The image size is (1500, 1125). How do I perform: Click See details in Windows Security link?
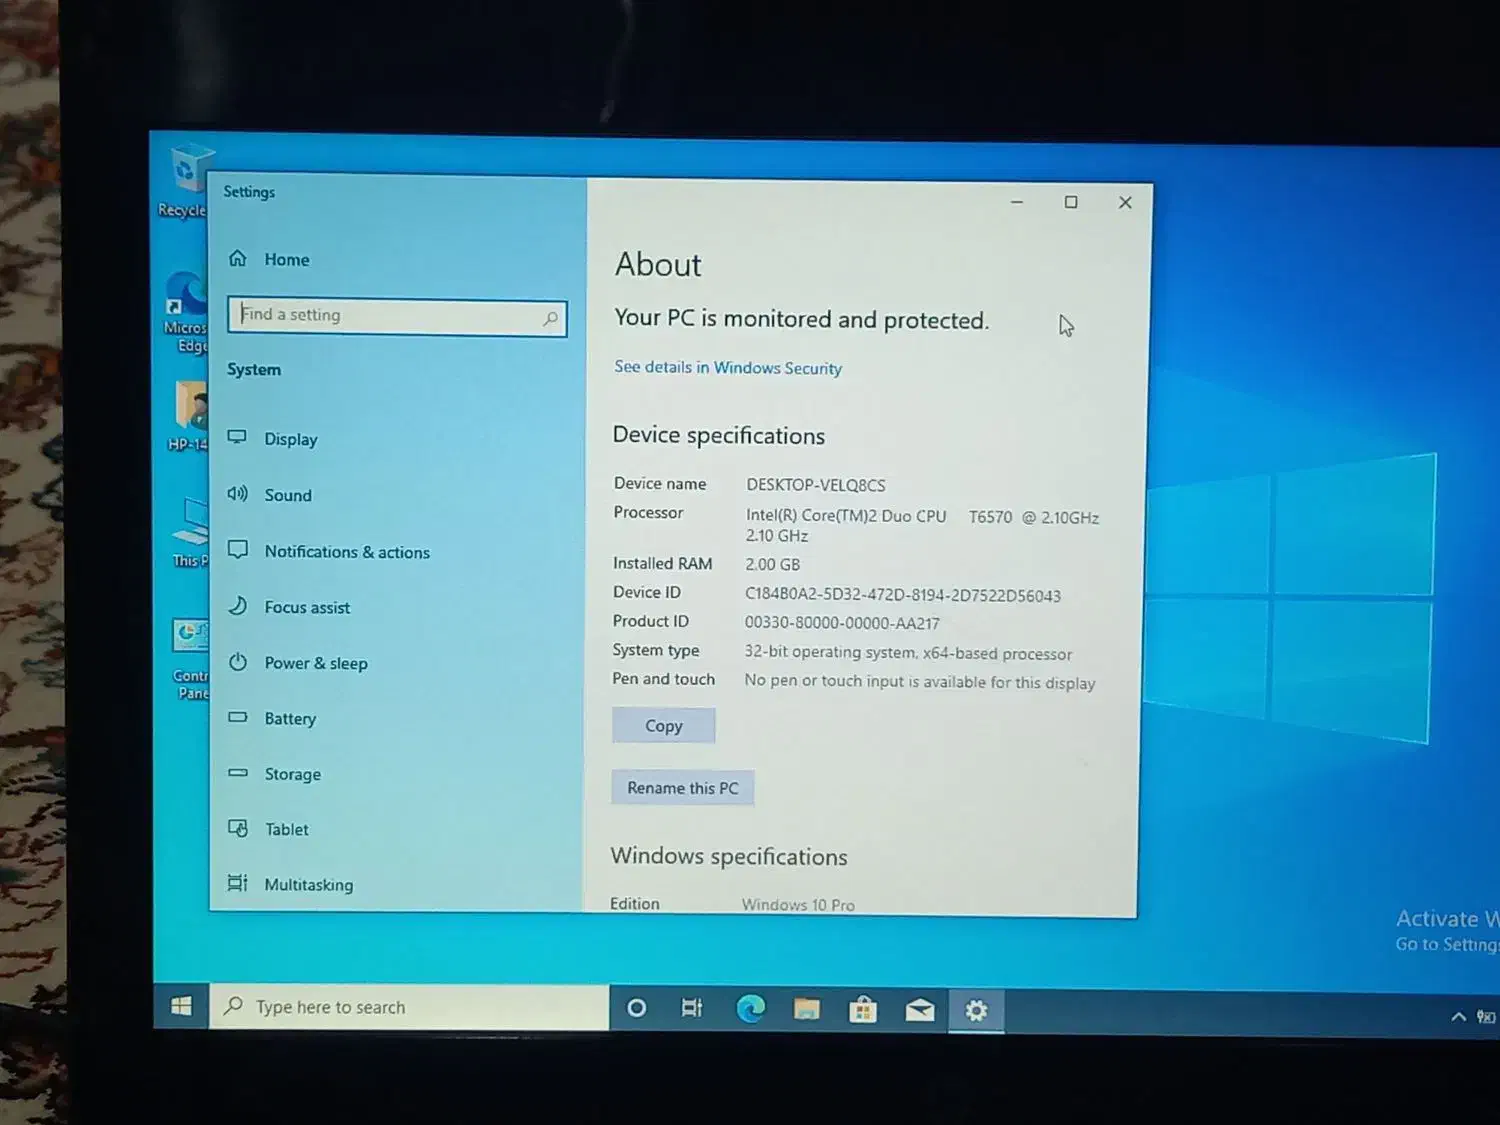coord(727,368)
